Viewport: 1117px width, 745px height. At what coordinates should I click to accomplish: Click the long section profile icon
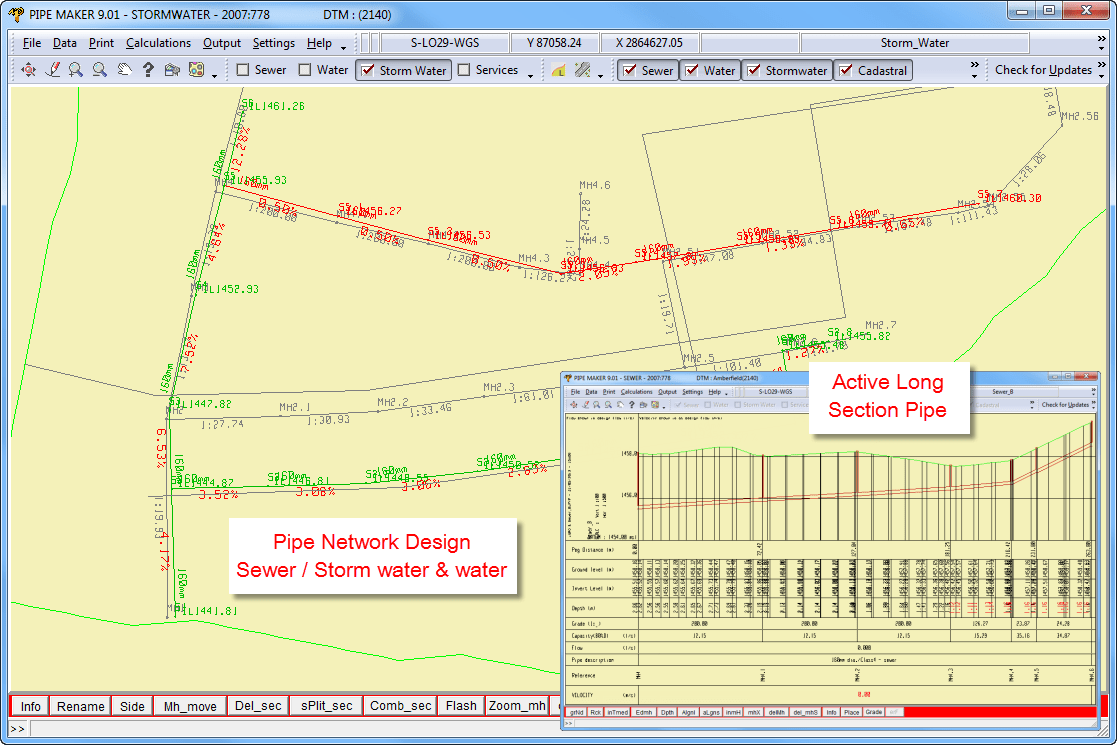point(558,70)
